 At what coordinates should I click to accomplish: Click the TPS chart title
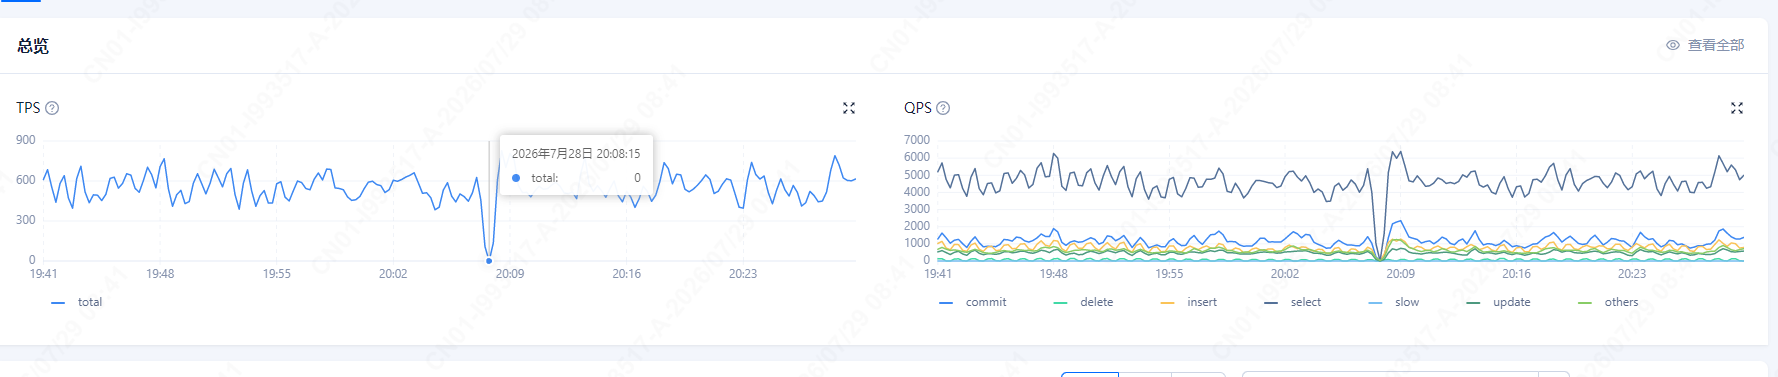28,108
